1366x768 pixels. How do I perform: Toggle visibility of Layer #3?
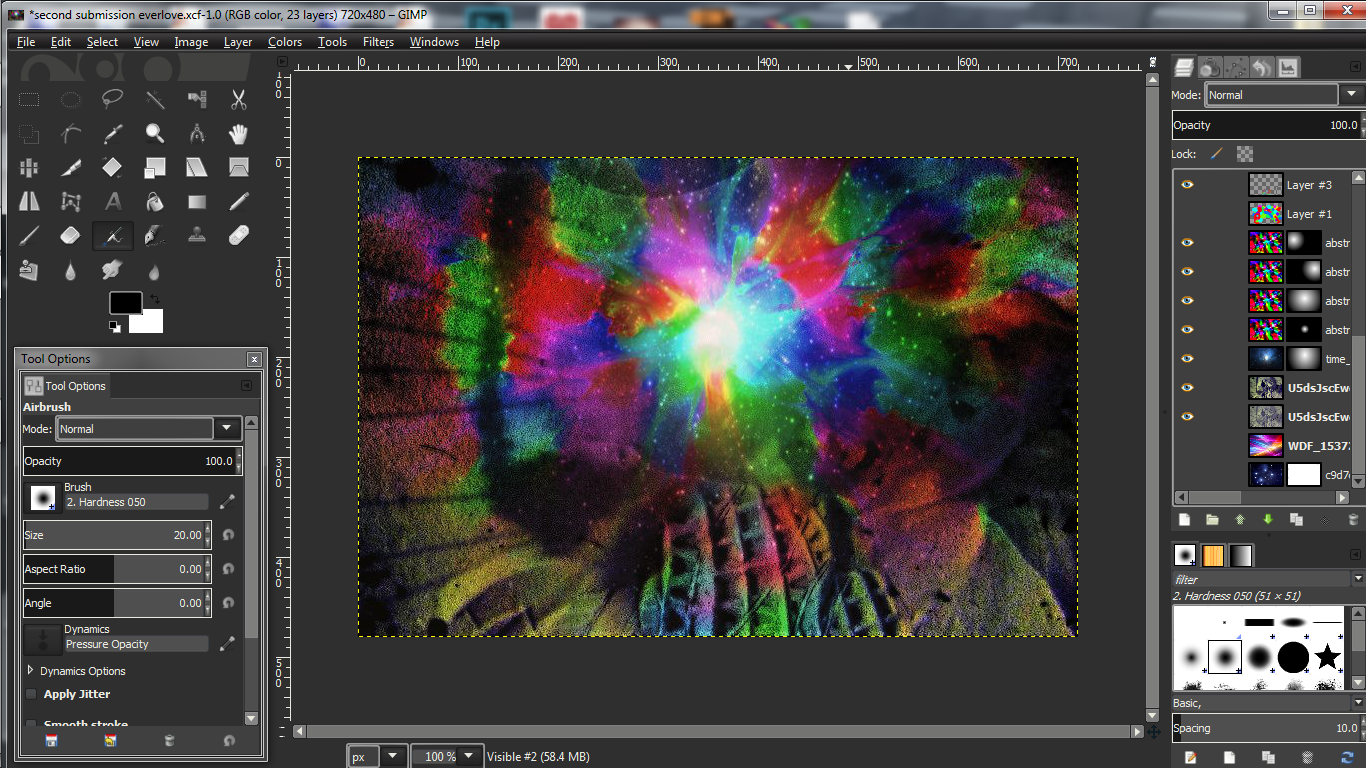coord(1187,185)
